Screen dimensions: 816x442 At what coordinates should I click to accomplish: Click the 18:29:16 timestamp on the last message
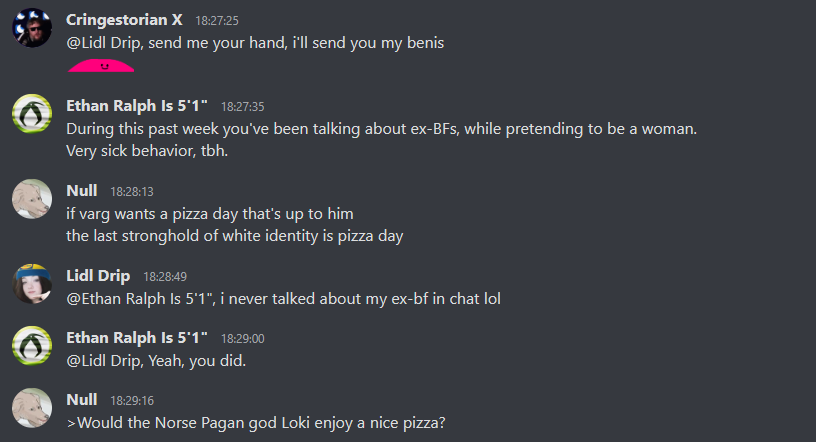coord(131,400)
